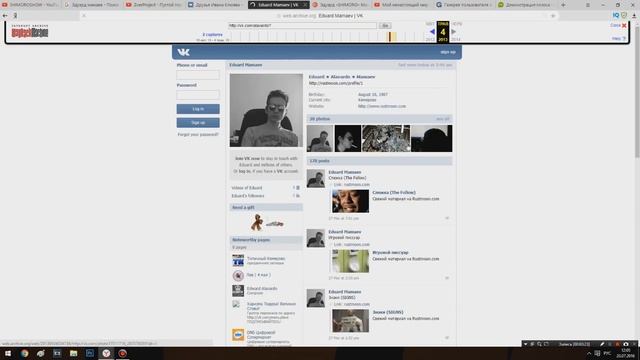The width and height of the screenshot is (640, 360).
Task: Switch to the SHKAOBOSHOW YouTube tab
Action: [x=31, y=5]
